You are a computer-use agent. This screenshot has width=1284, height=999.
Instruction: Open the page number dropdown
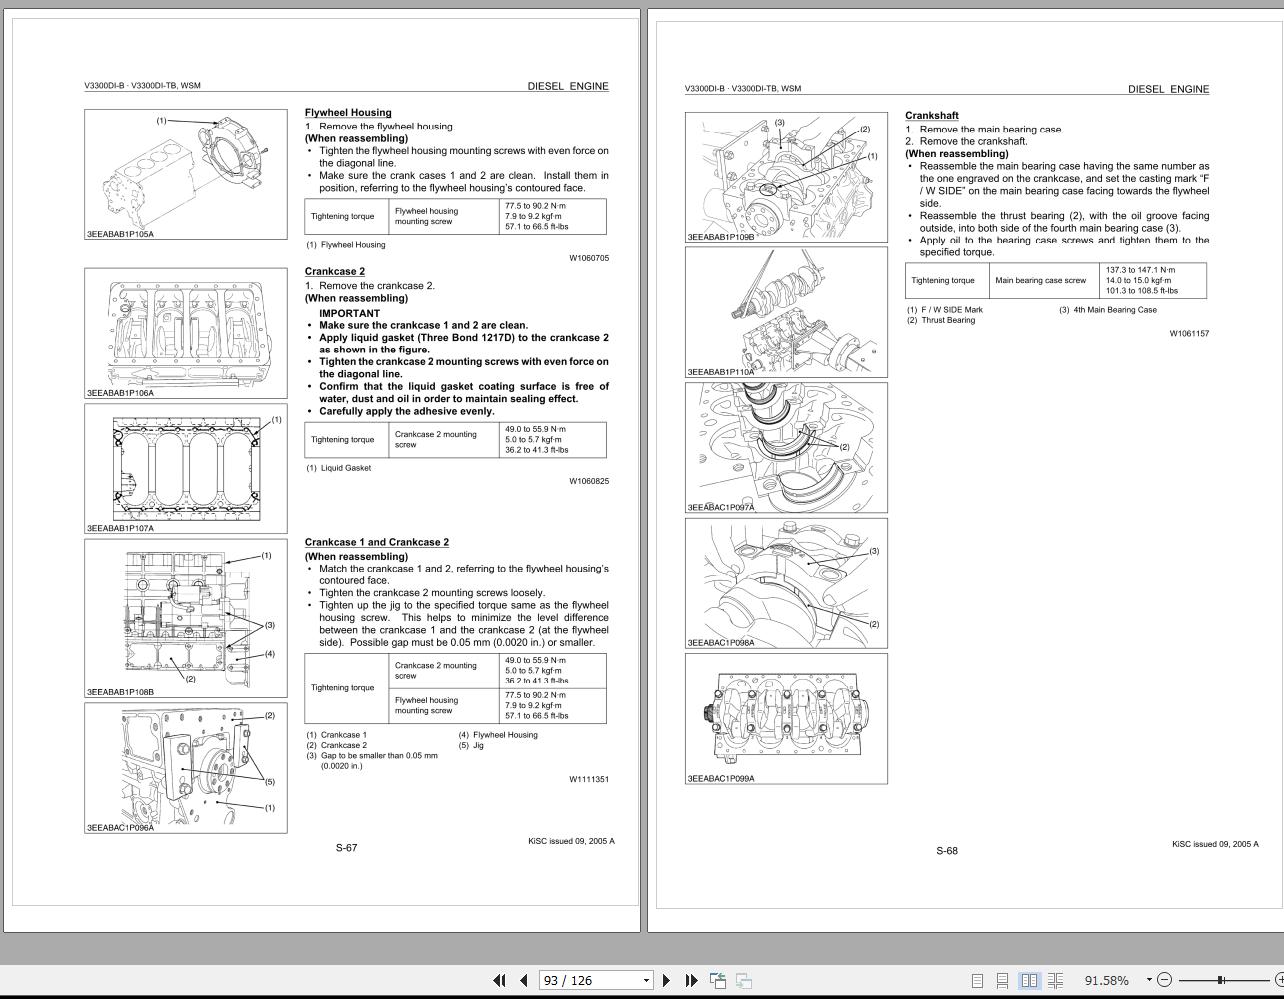(646, 981)
